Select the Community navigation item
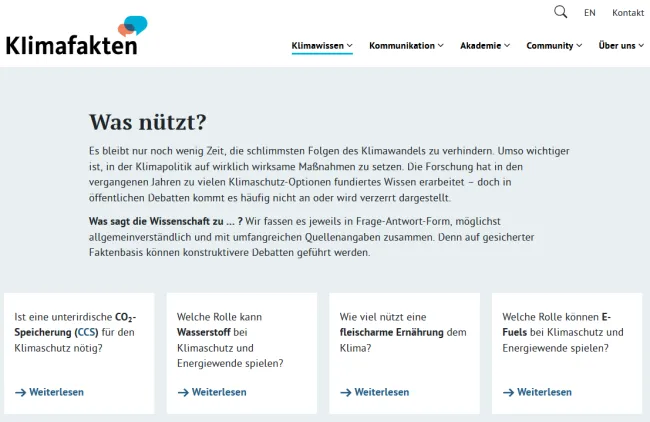 pyautogui.click(x=549, y=45)
